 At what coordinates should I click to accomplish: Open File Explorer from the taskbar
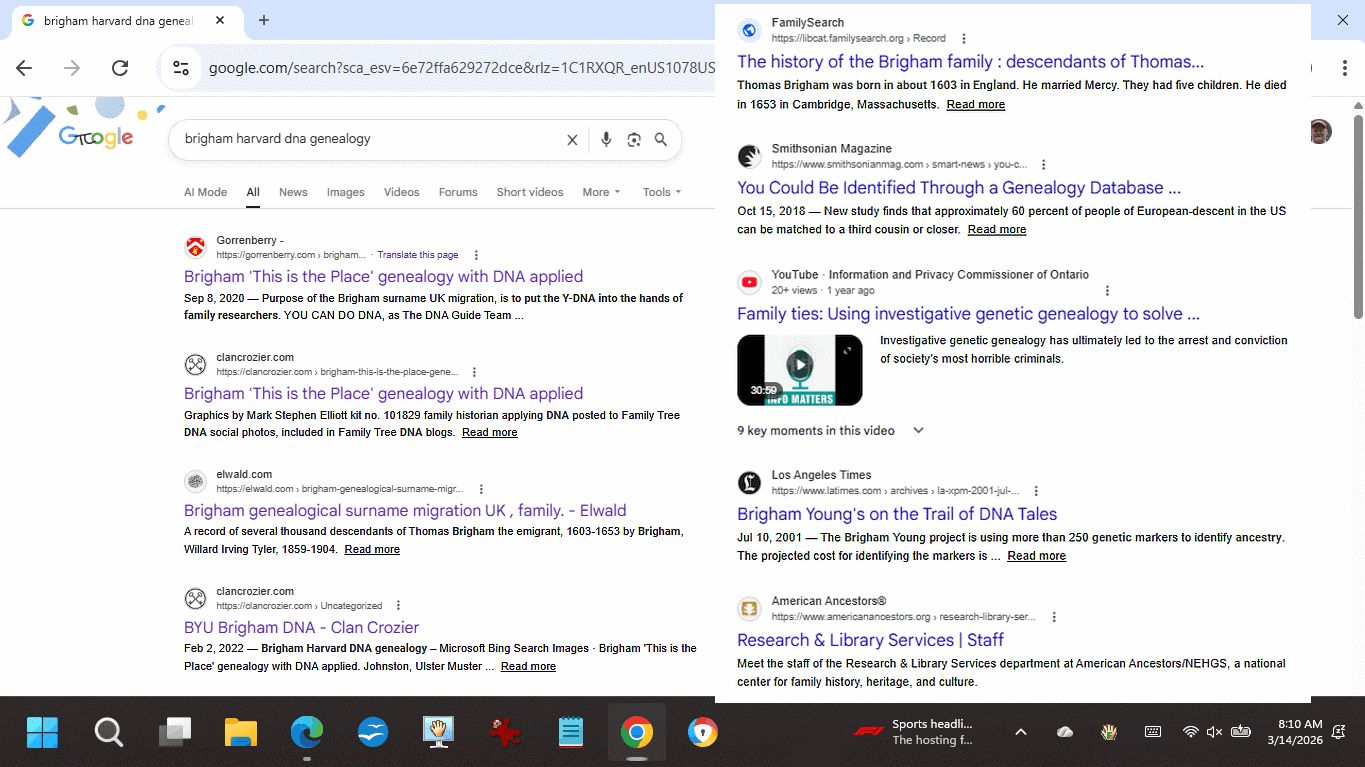(241, 733)
